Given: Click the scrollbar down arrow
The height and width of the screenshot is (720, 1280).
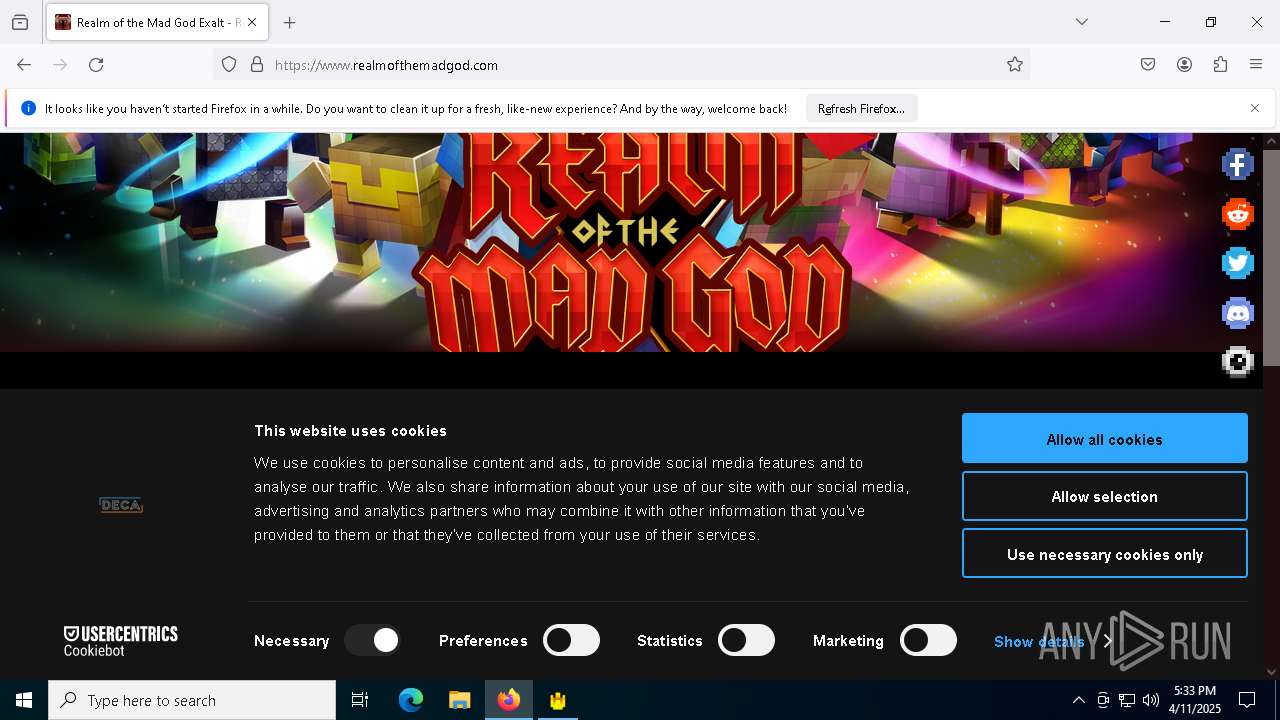Looking at the screenshot, I should click(1271, 672).
